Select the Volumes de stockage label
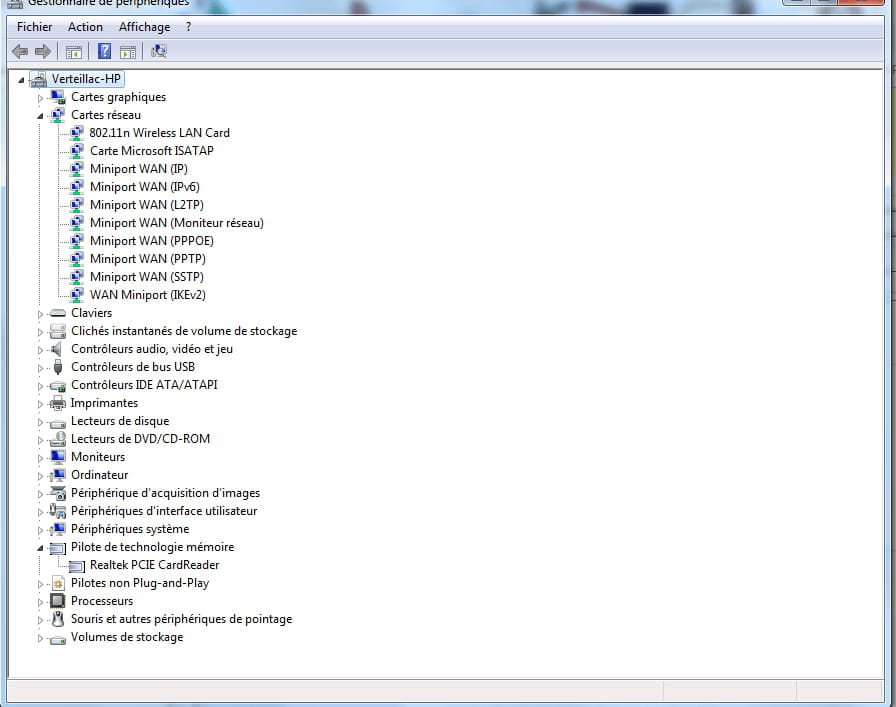 pos(127,637)
